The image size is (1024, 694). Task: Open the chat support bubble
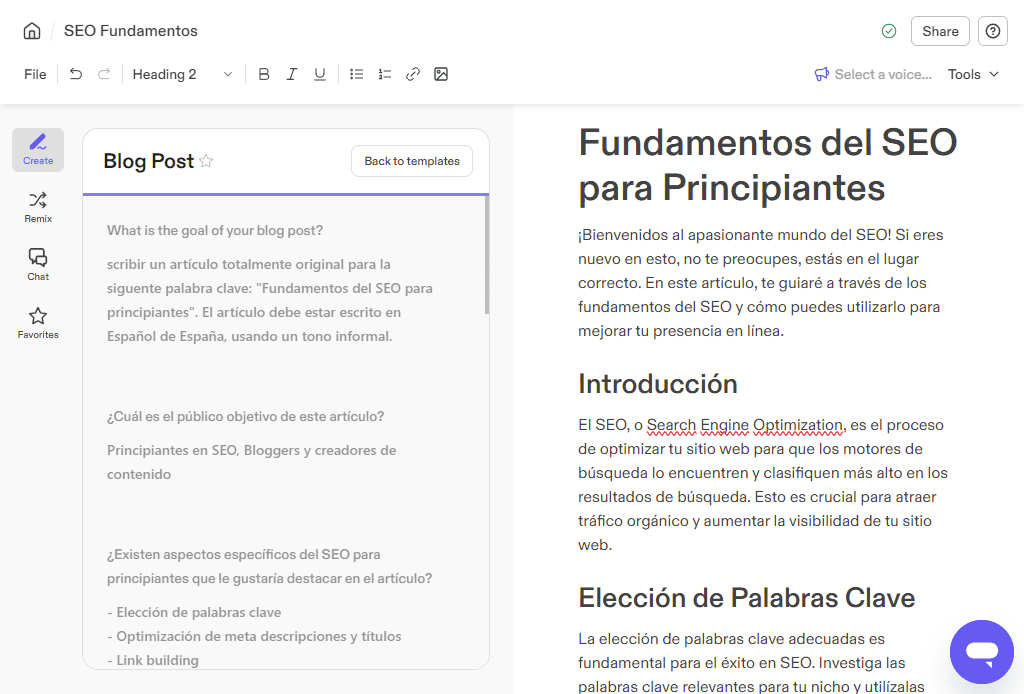981,651
